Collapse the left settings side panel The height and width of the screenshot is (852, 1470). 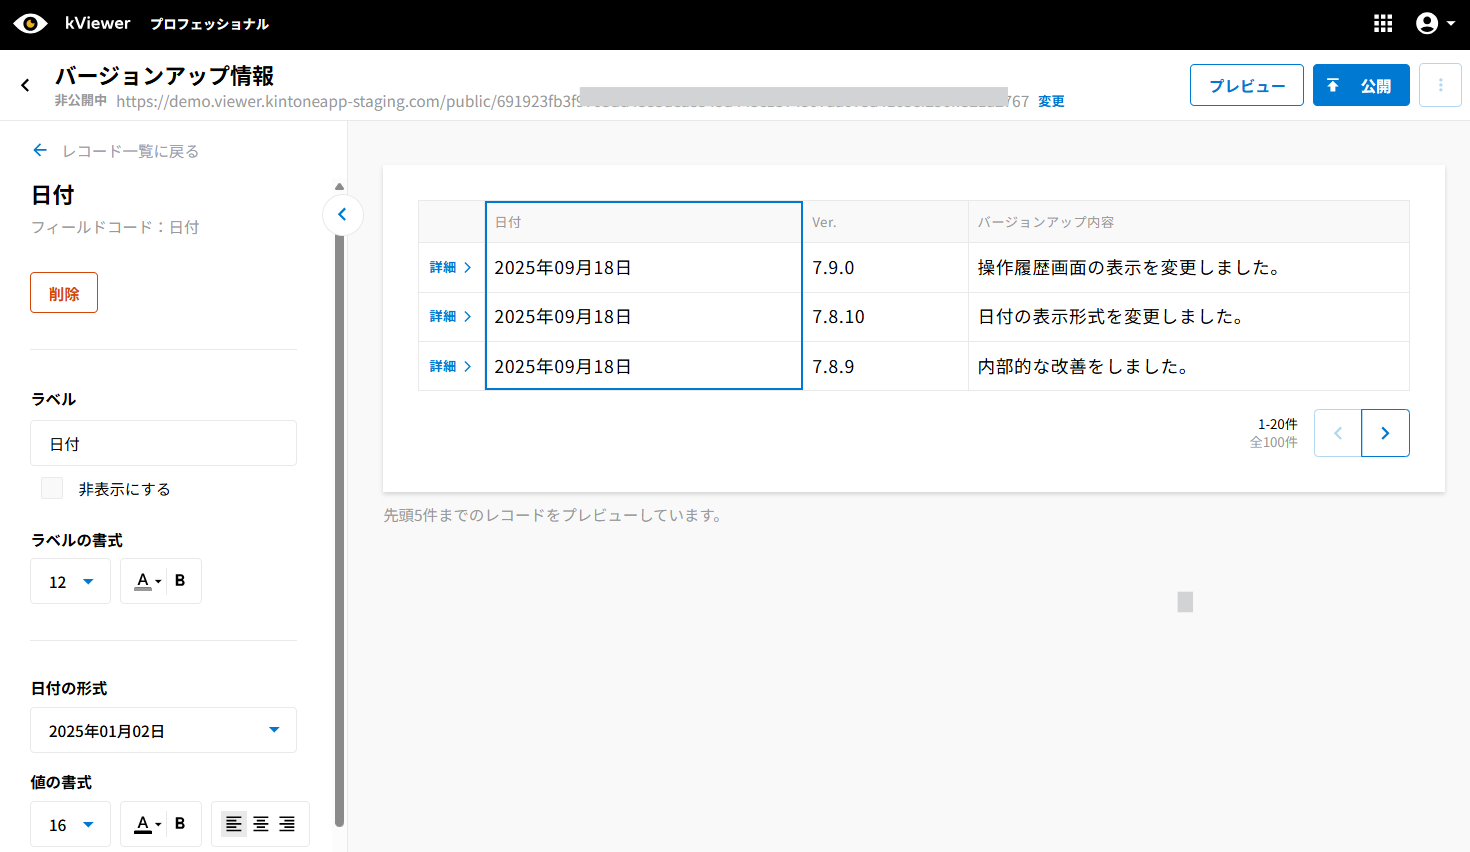coord(342,215)
